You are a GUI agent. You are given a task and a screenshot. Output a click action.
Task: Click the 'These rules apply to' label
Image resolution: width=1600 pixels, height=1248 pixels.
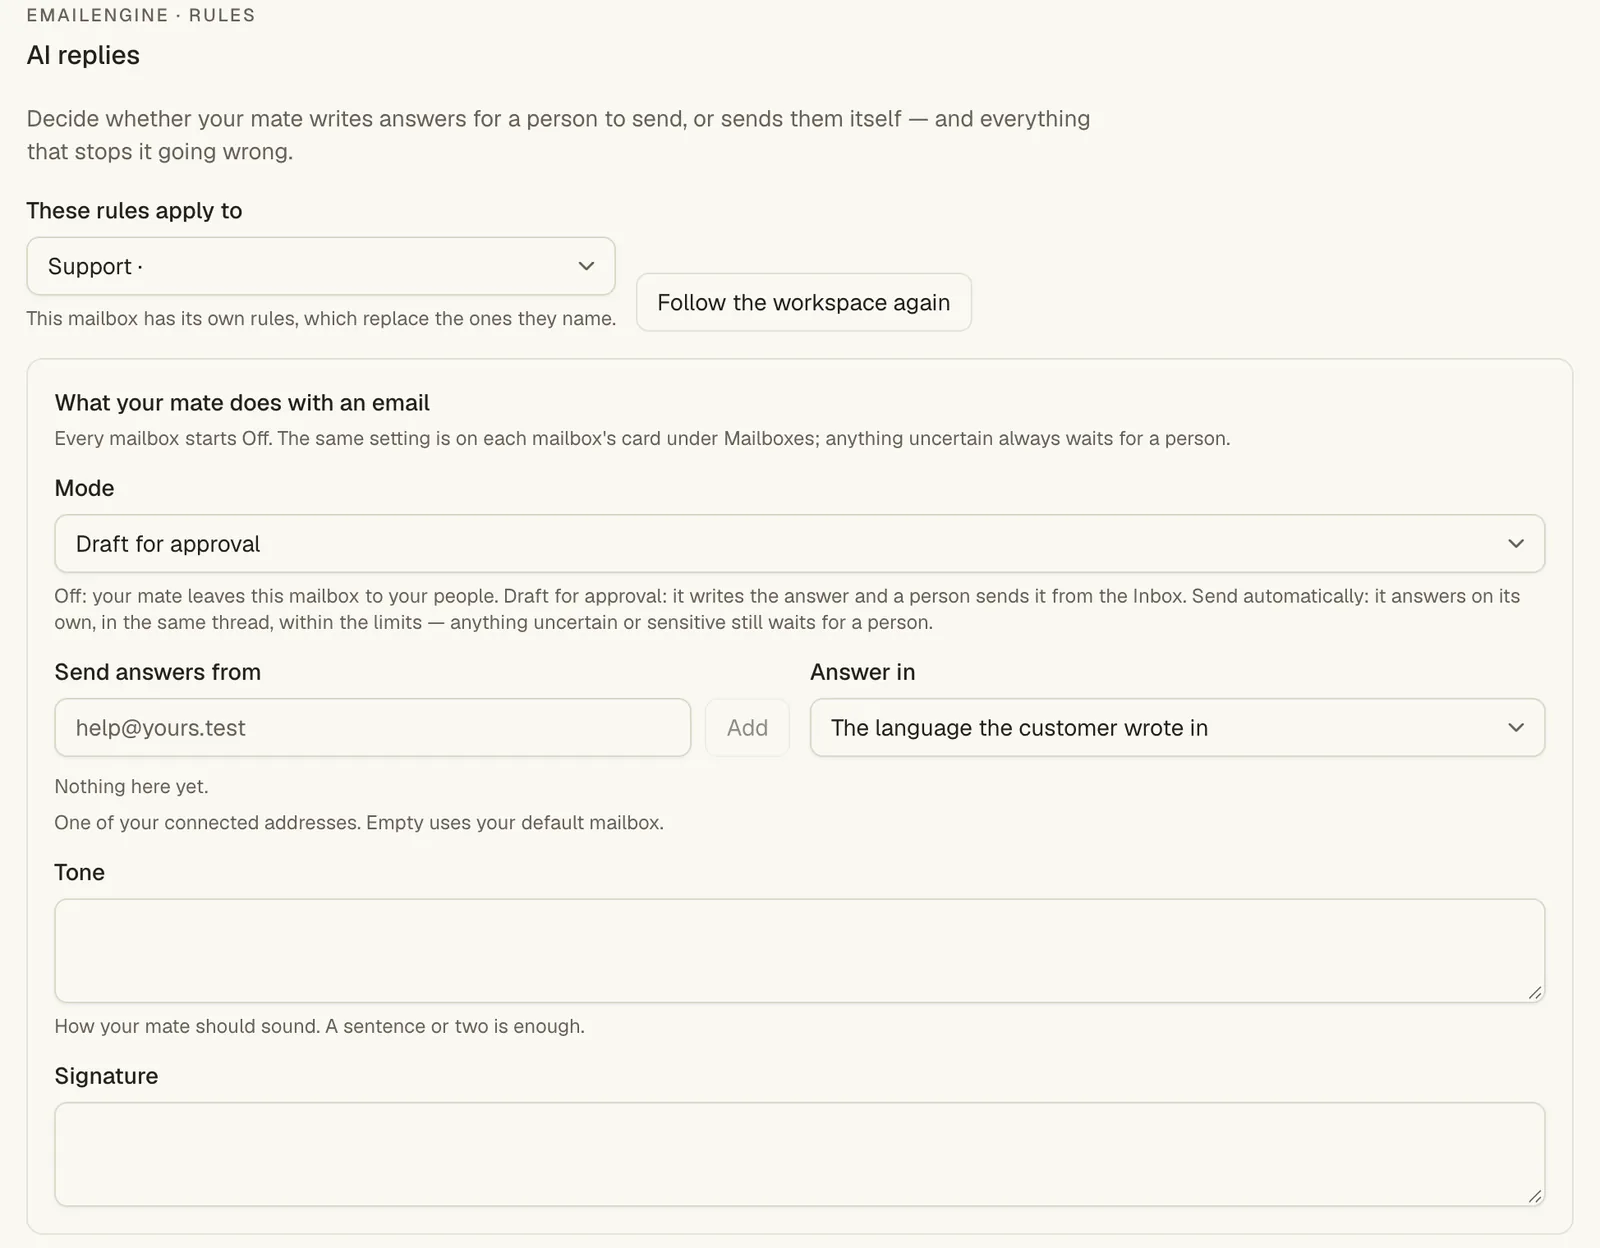[x=135, y=211]
